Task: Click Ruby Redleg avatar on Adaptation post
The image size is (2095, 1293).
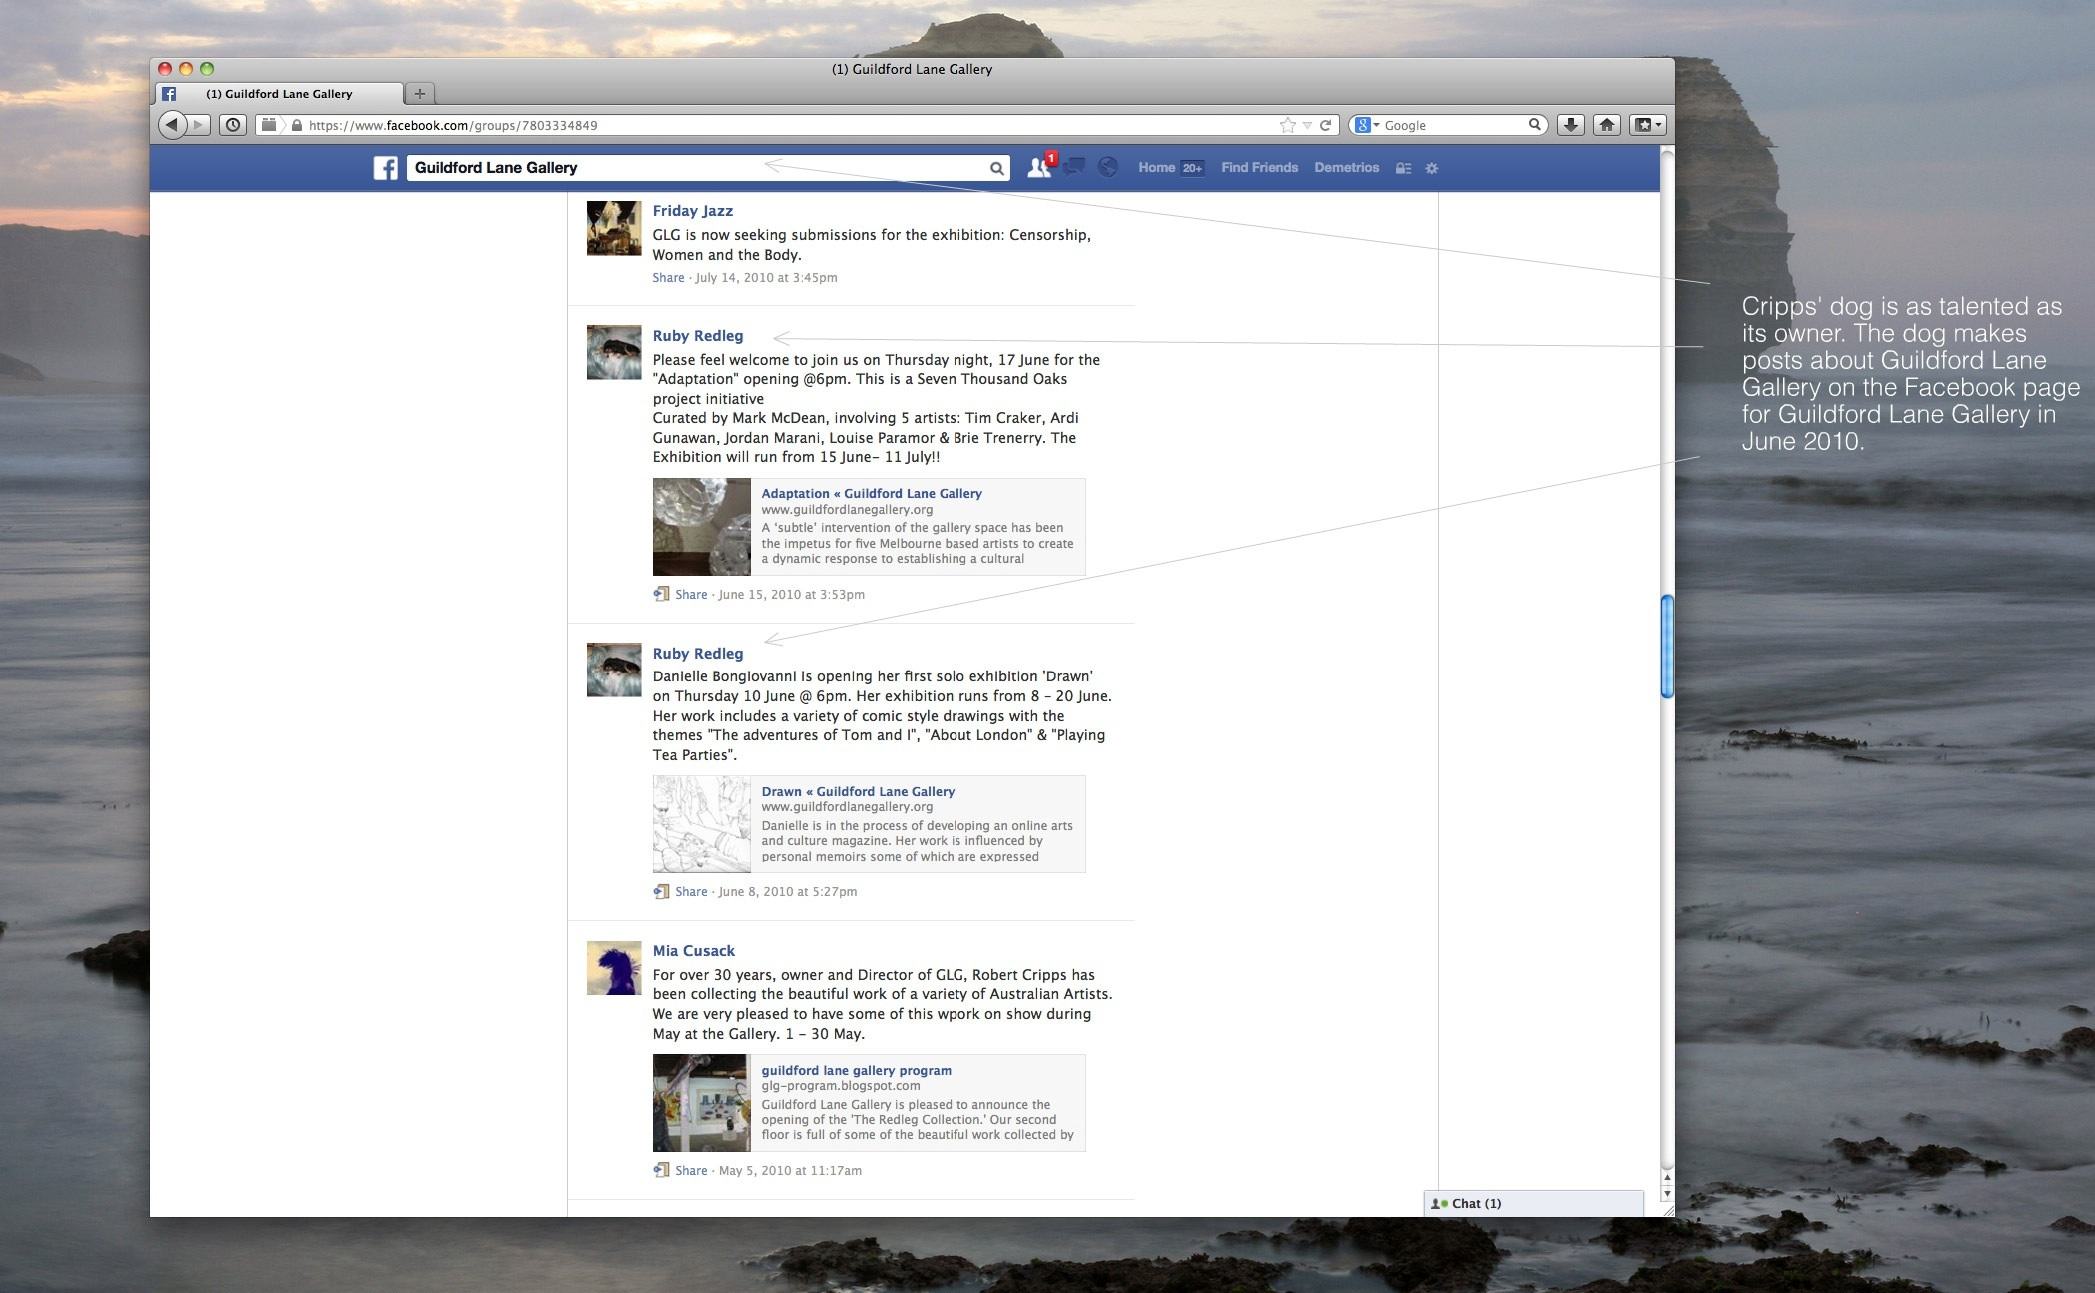Action: point(613,352)
